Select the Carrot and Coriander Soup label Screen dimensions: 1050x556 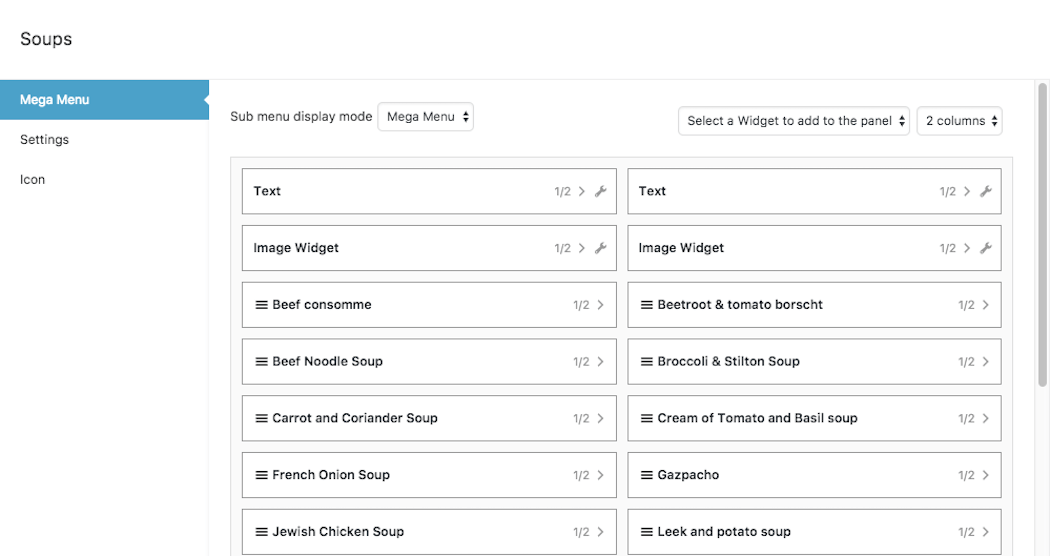(355, 418)
